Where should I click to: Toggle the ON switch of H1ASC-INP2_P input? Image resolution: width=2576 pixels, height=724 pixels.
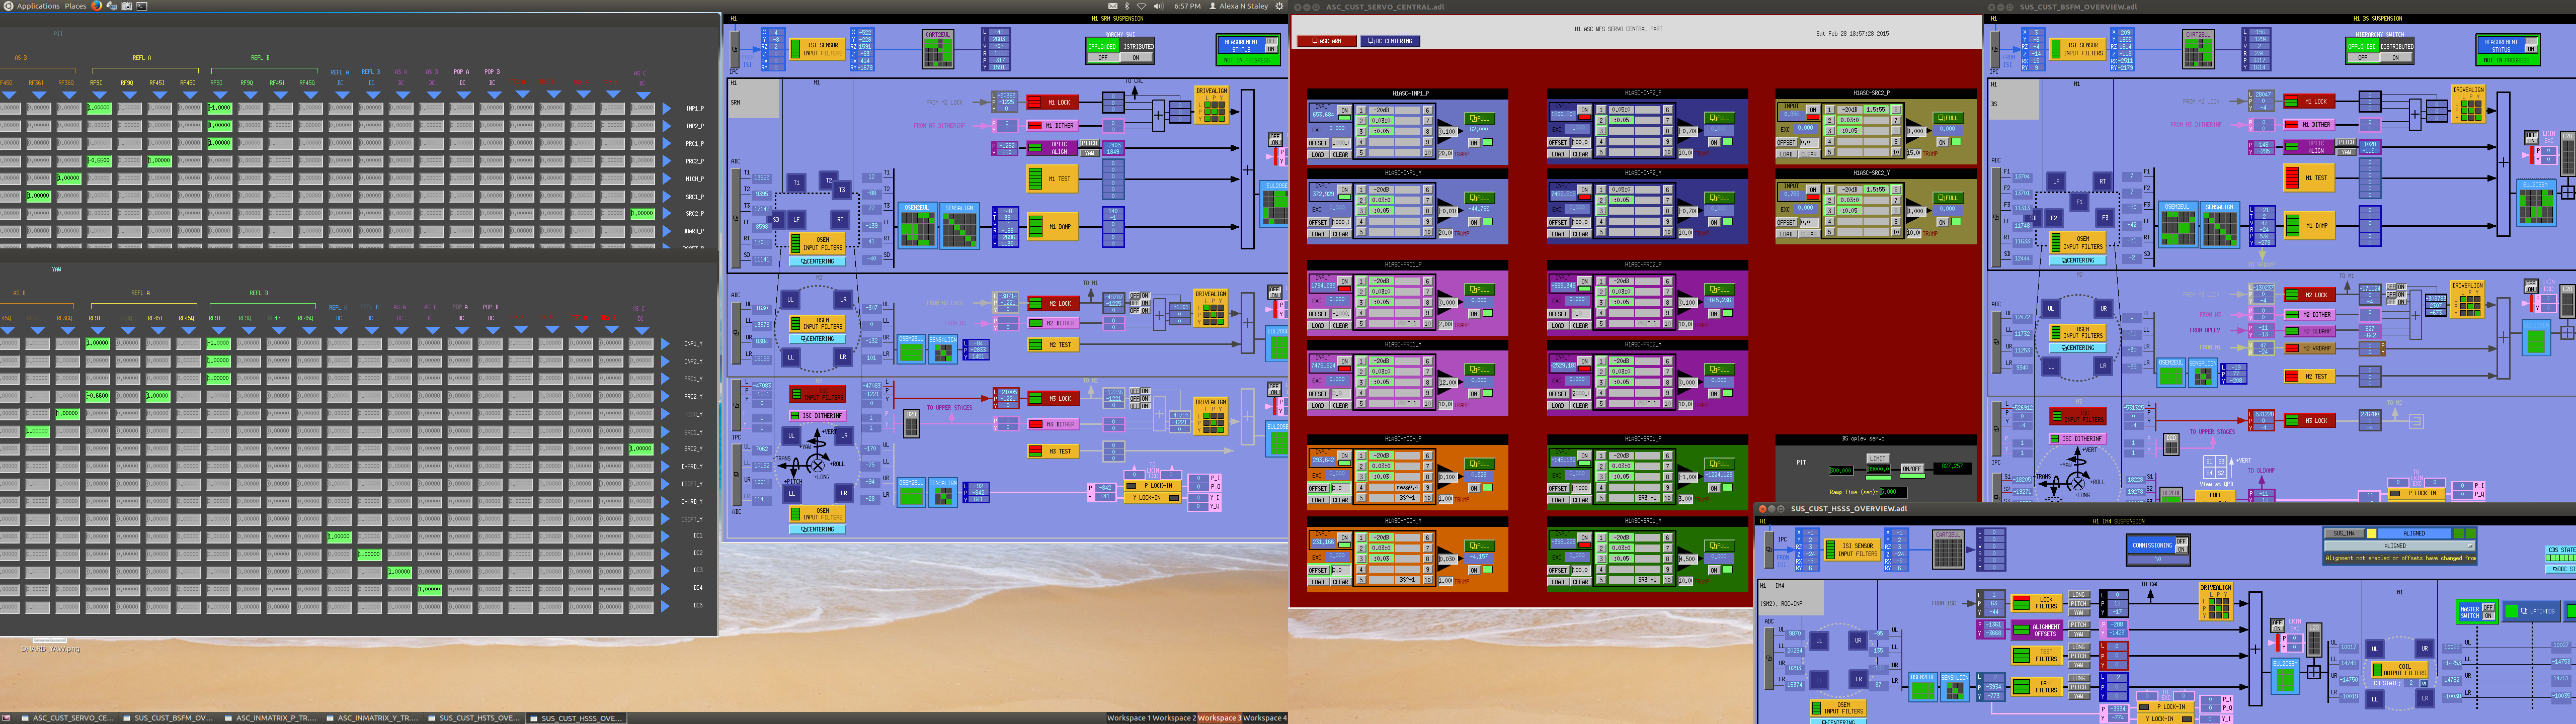(x=1585, y=110)
